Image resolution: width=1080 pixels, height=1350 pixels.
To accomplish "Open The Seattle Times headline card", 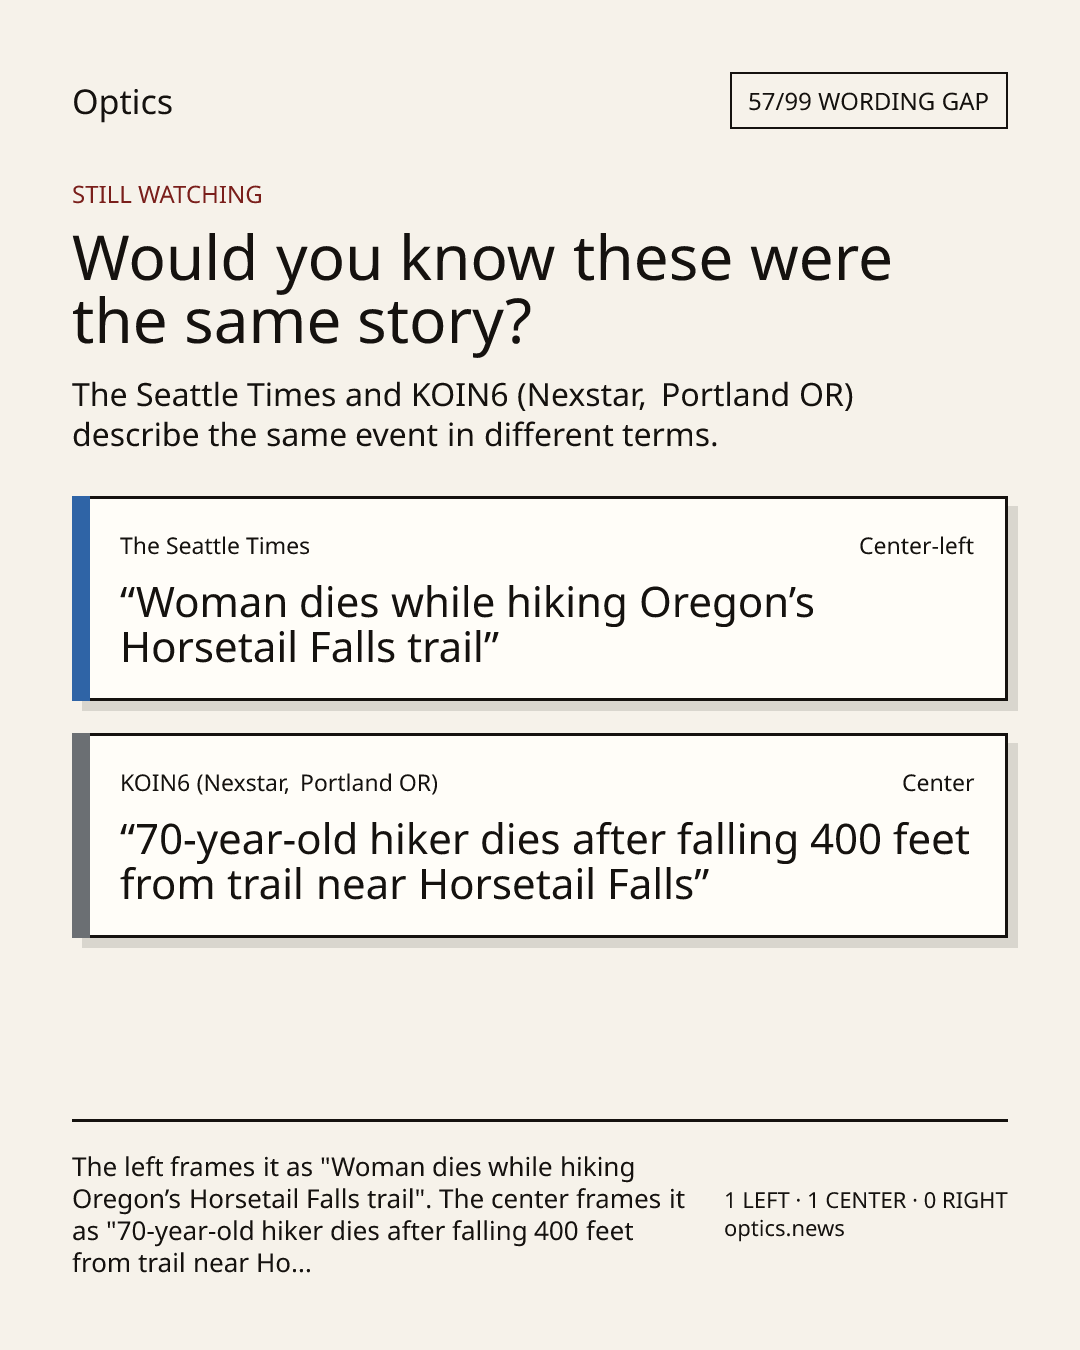I will click(539, 598).
